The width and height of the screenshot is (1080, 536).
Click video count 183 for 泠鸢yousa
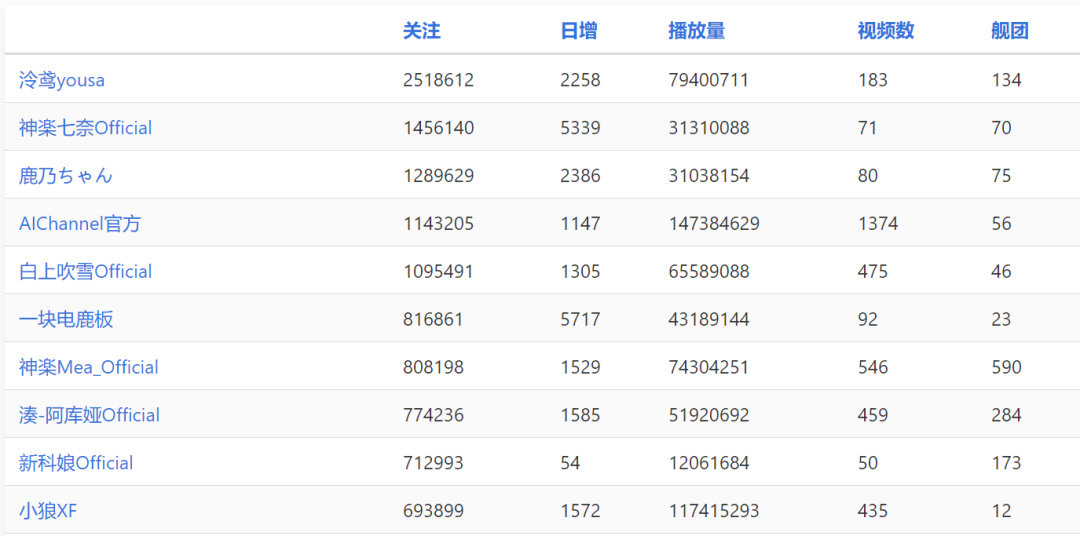(873, 81)
